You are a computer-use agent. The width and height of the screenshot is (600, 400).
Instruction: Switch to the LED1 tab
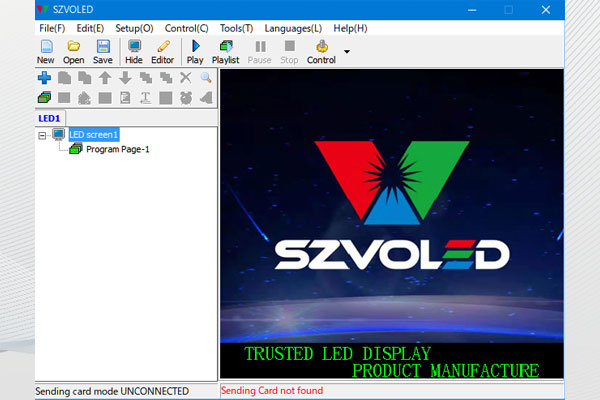(x=49, y=117)
